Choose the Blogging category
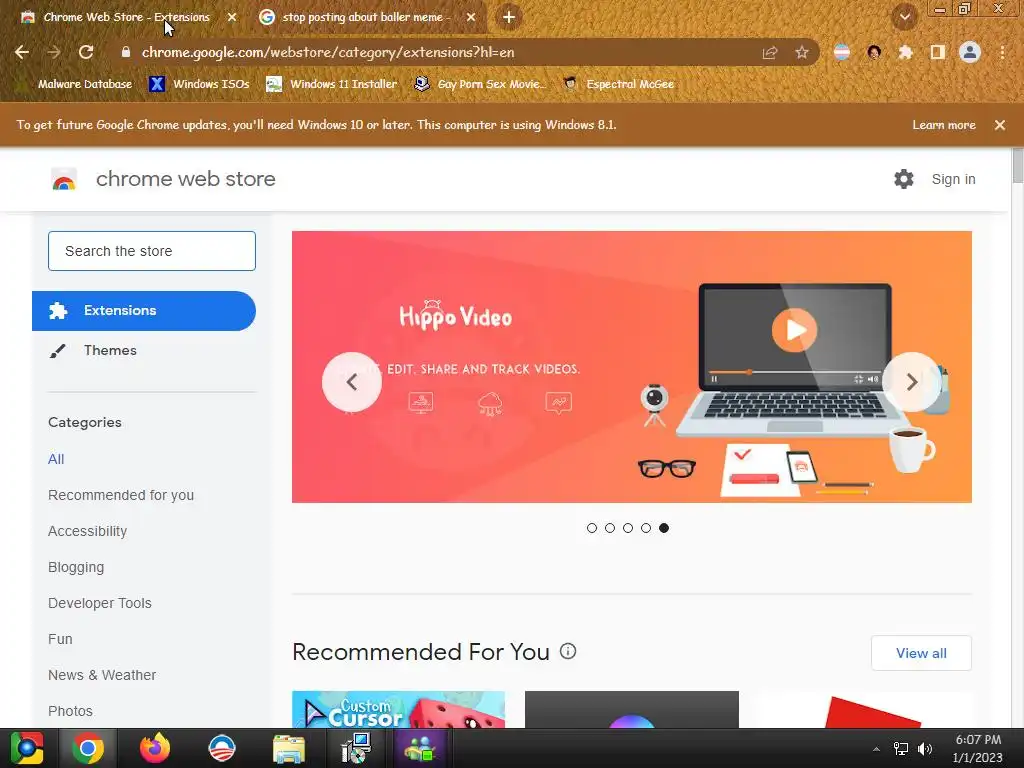The image size is (1024, 768). click(76, 567)
